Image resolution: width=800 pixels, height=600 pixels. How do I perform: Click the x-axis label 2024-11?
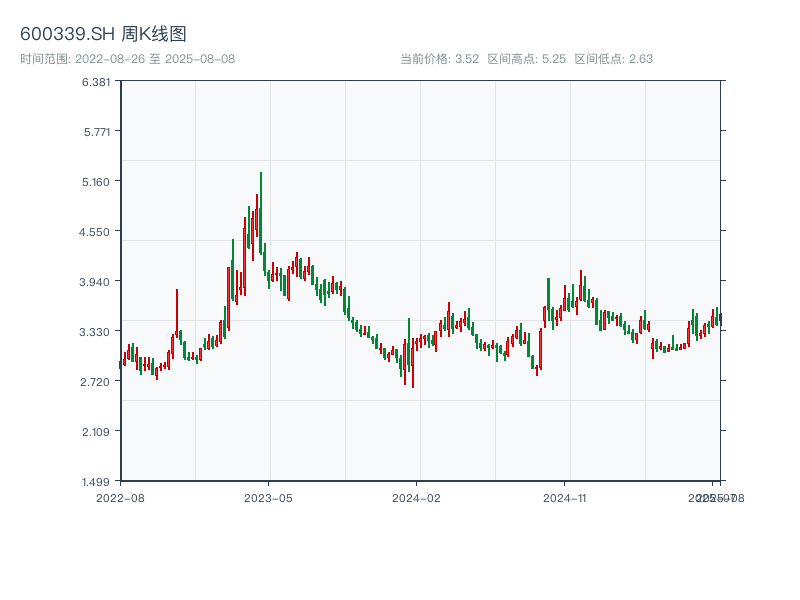point(564,498)
